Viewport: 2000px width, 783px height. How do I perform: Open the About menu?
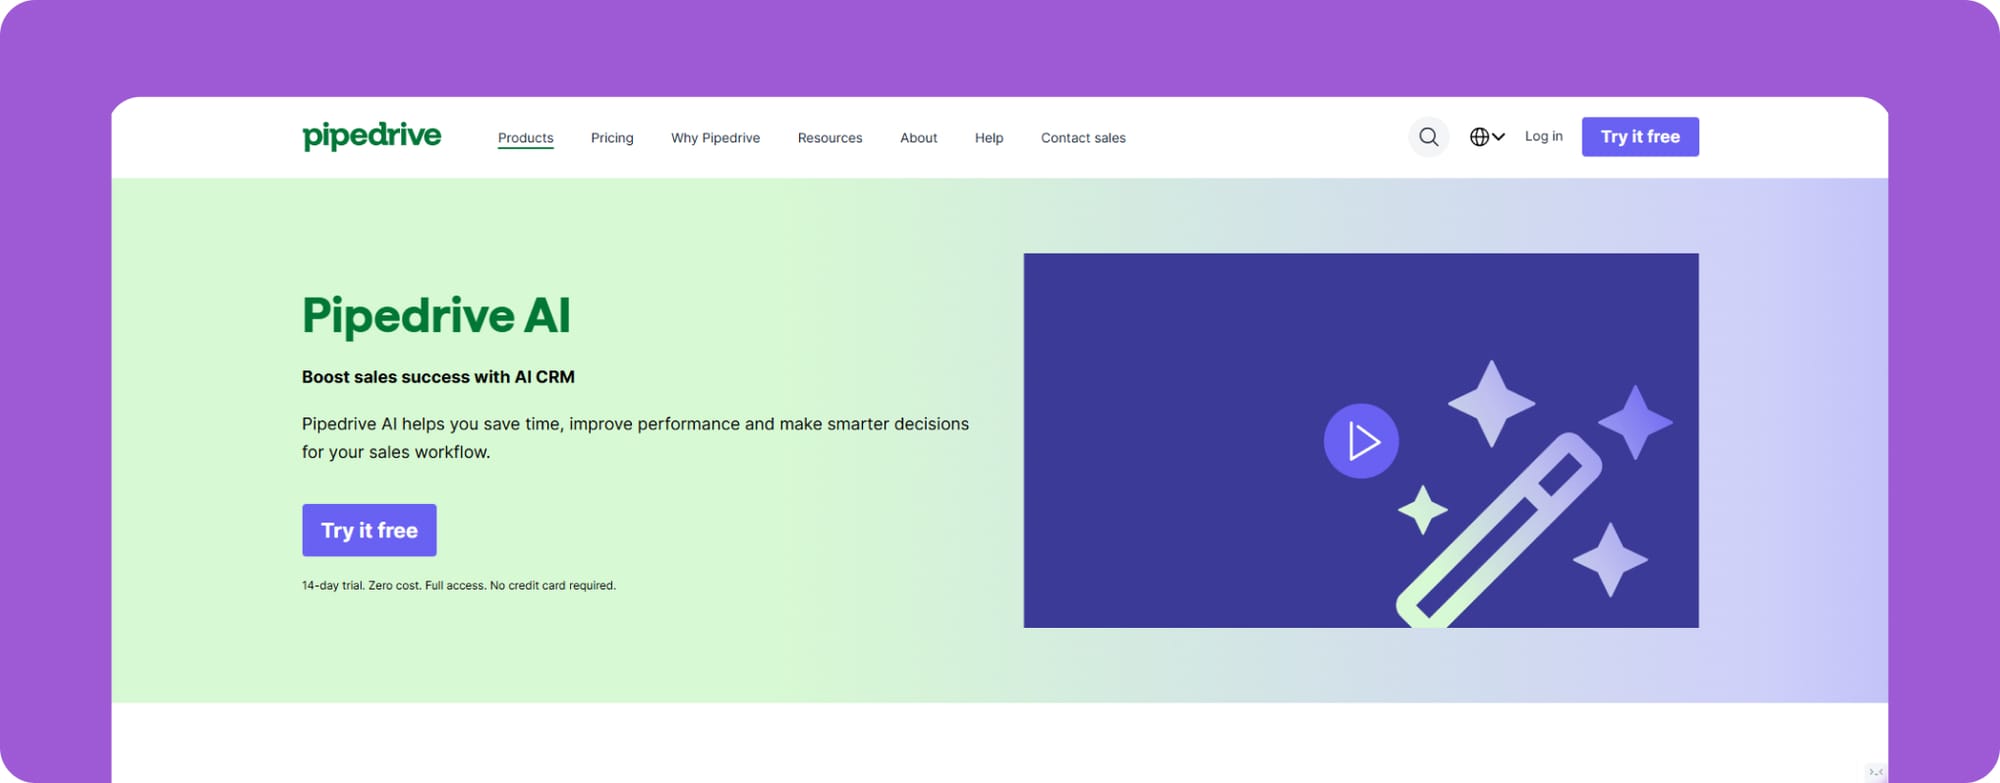click(x=919, y=138)
